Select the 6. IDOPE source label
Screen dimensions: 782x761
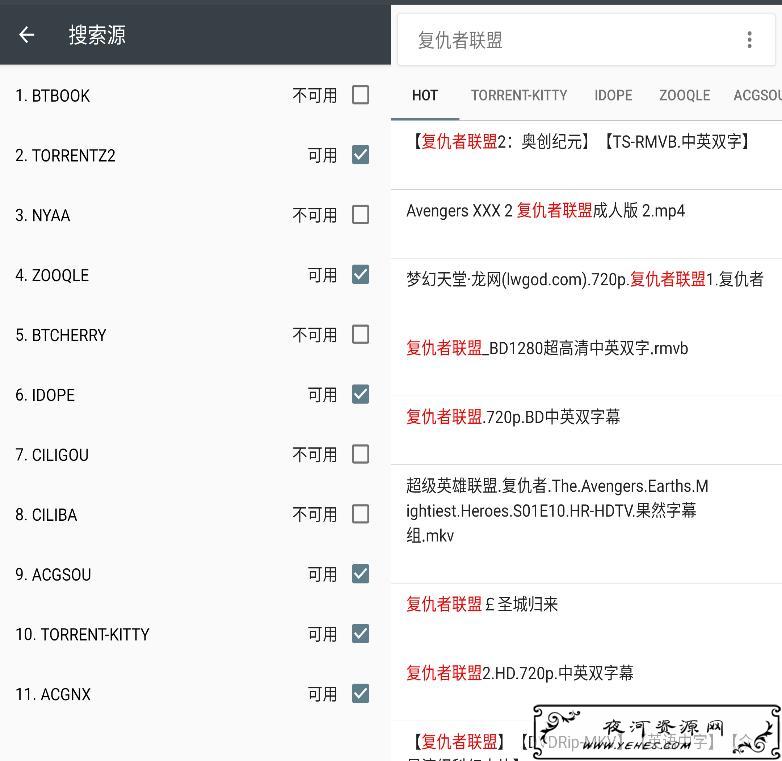coord(45,395)
